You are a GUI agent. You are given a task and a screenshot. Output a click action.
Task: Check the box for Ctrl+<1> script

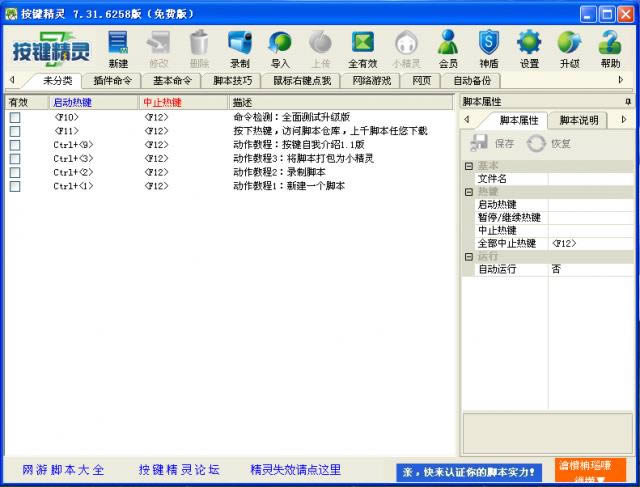(15, 186)
